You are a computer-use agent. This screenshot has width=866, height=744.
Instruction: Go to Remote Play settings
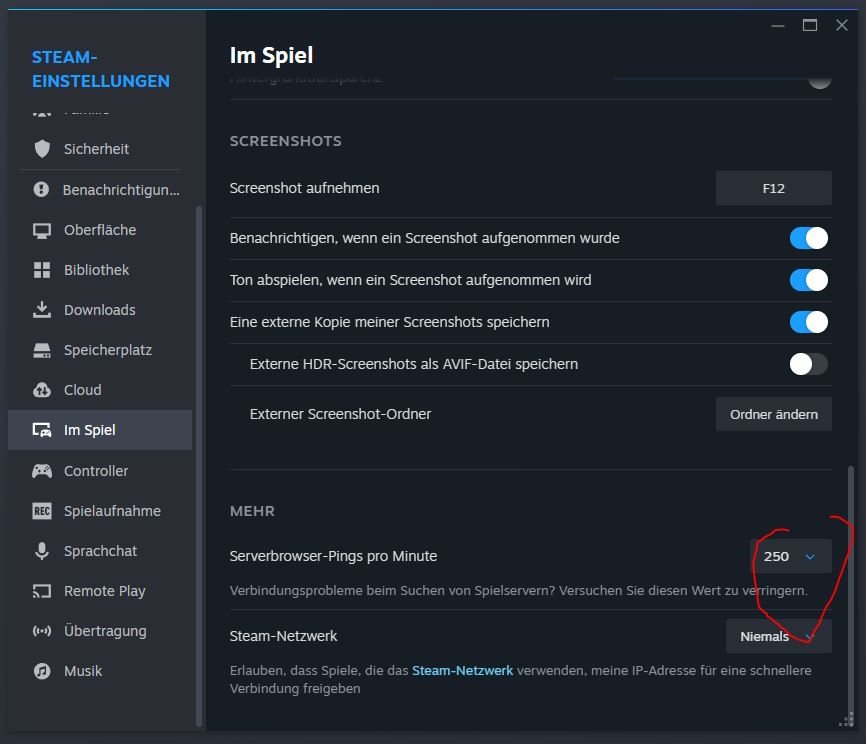(104, 591)
